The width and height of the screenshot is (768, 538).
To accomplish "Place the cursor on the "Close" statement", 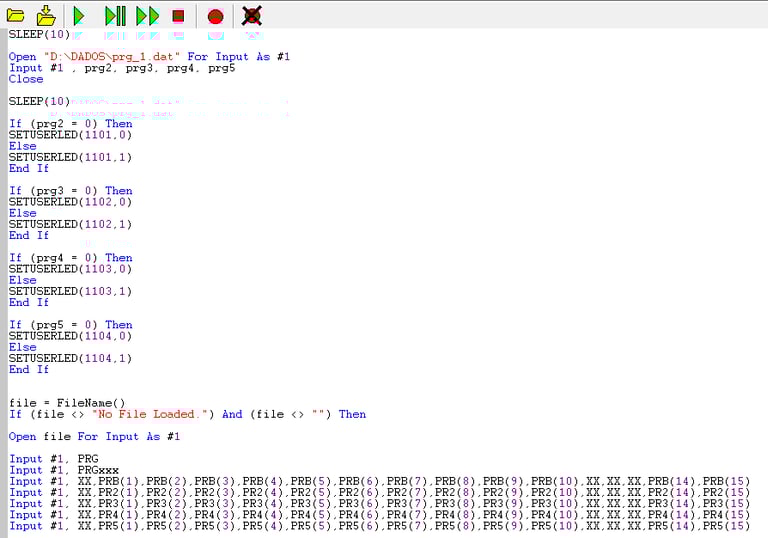I will pyautogui.click(x=26, y=79).
